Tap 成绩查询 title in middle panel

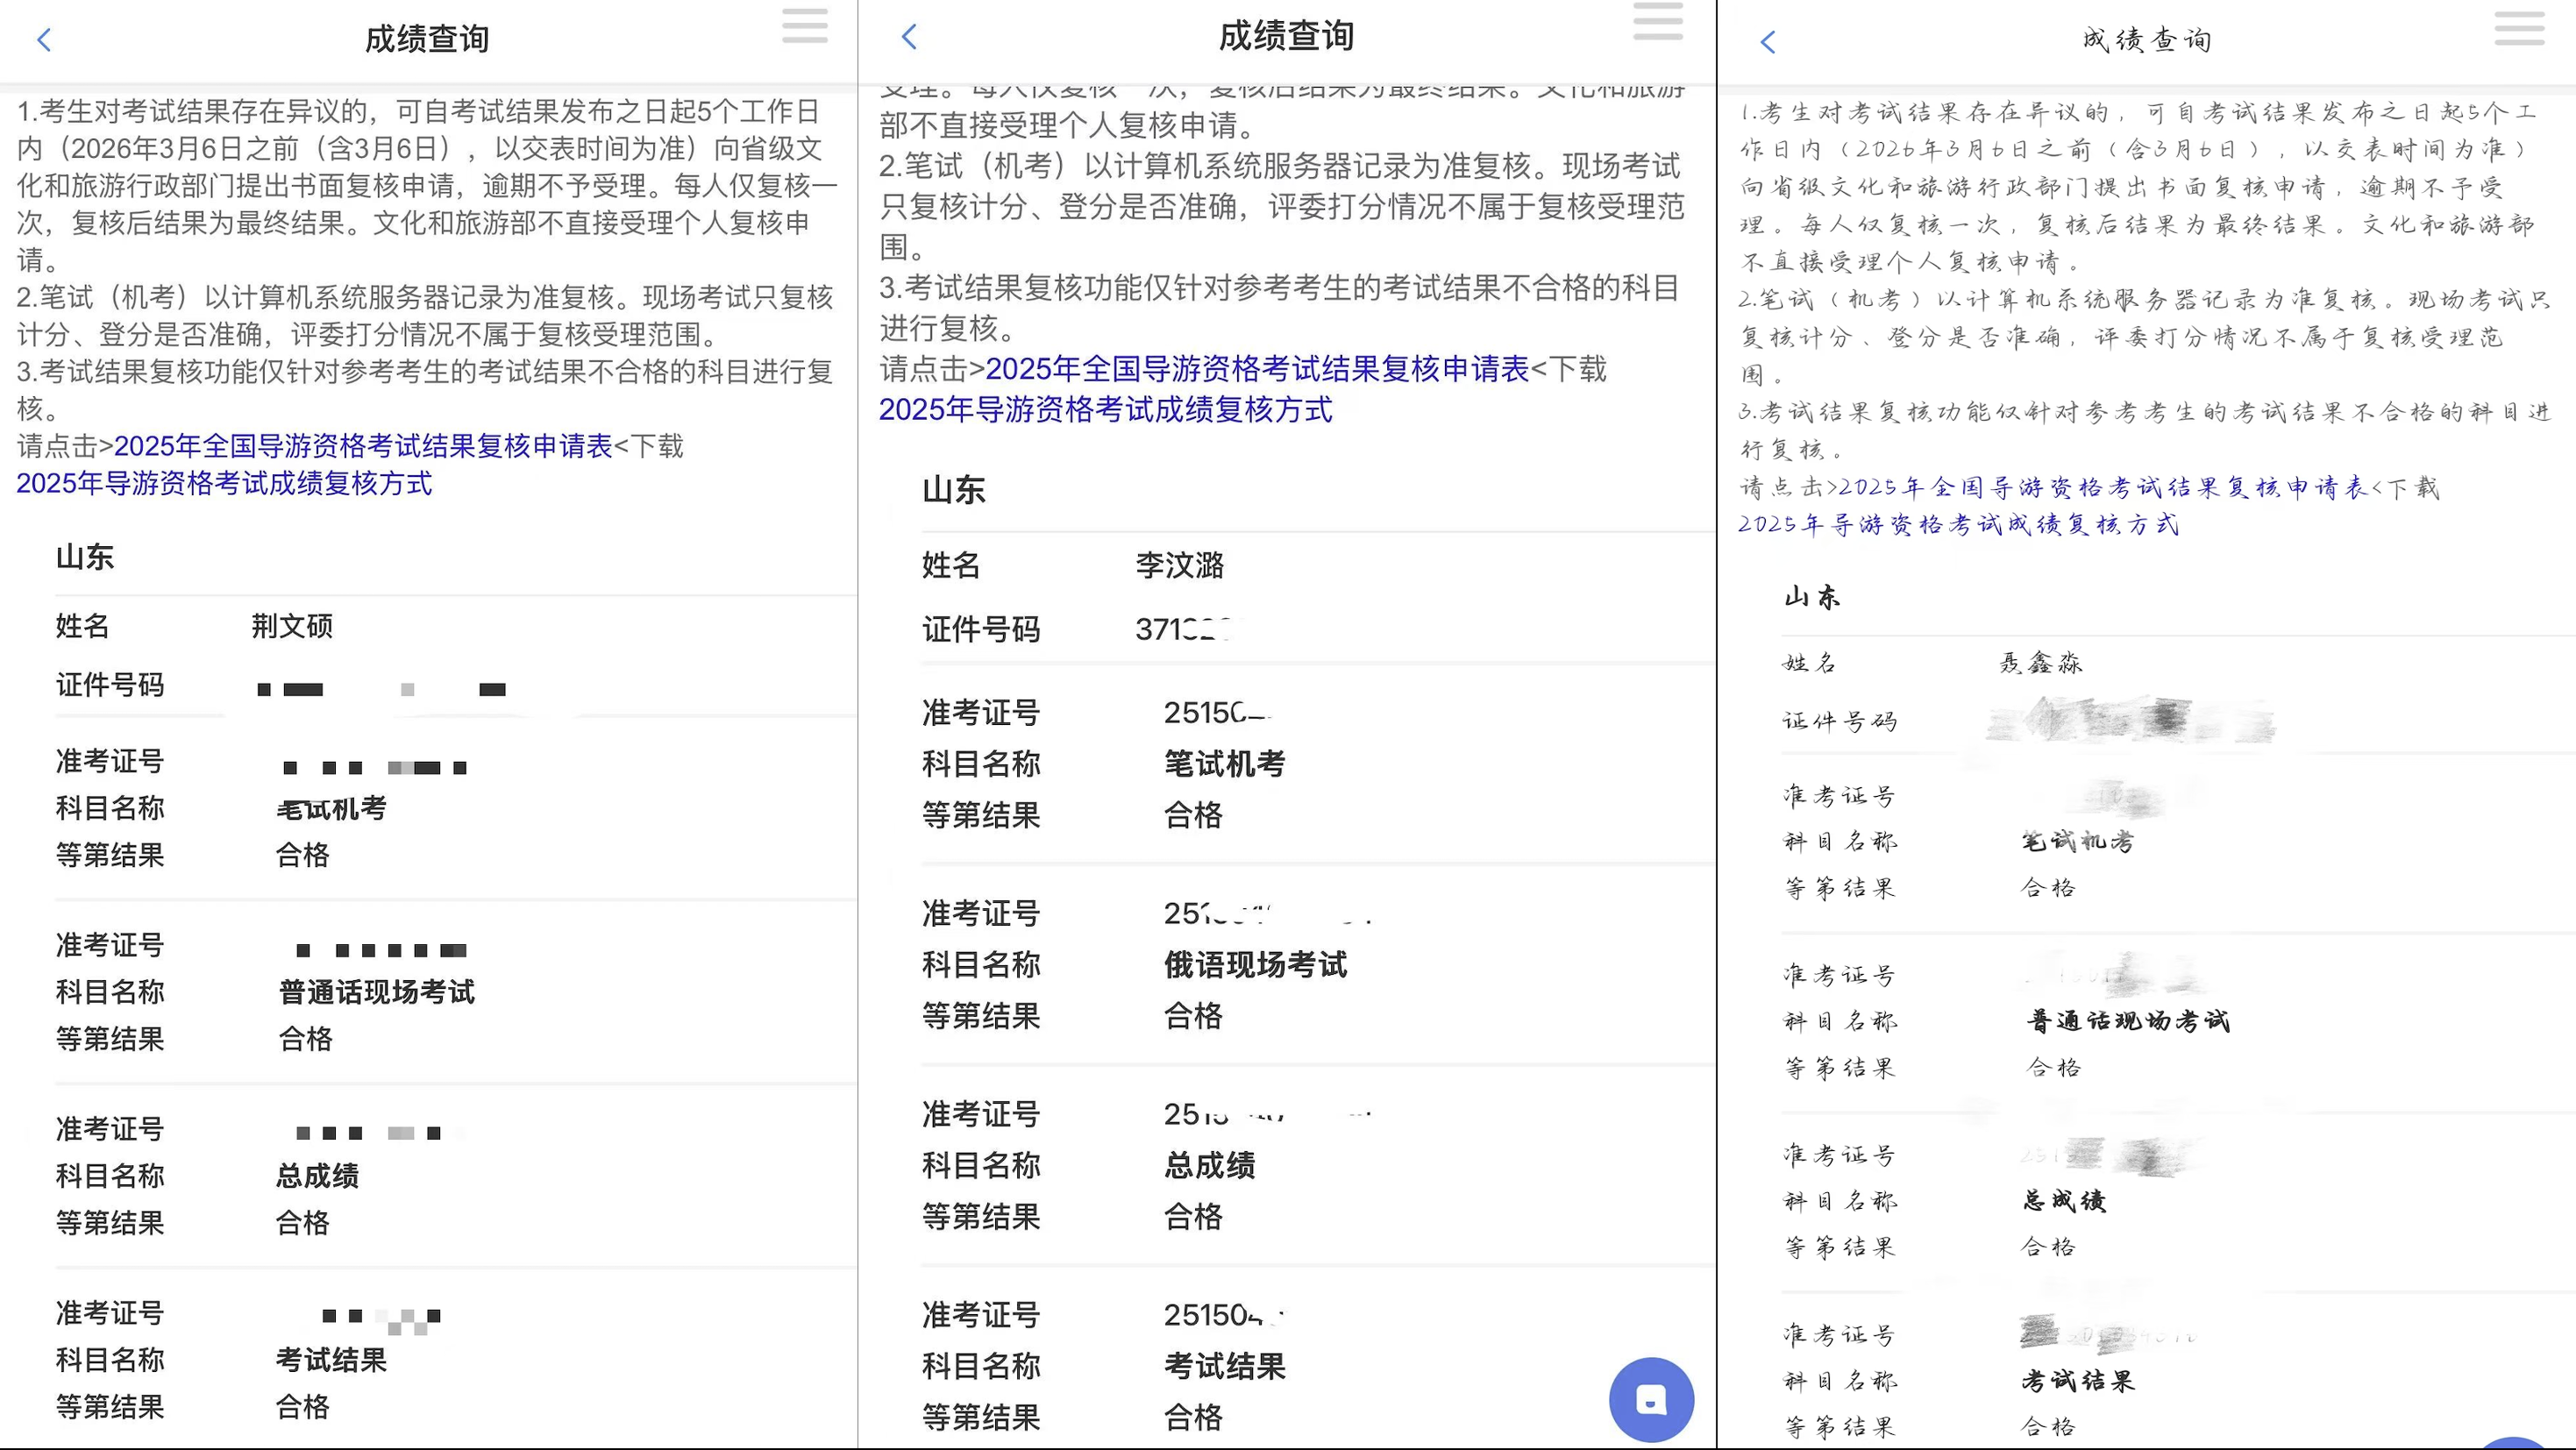(1286, 37)
